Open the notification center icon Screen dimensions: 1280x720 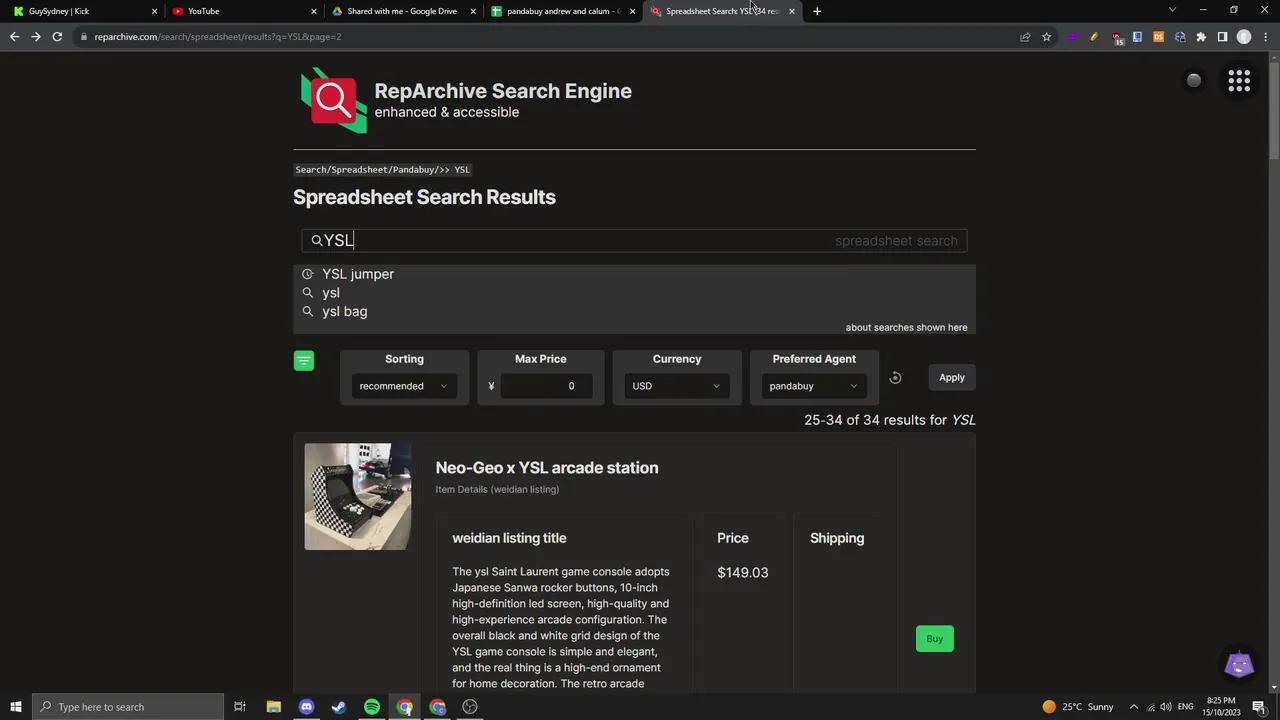(1259, 707)
